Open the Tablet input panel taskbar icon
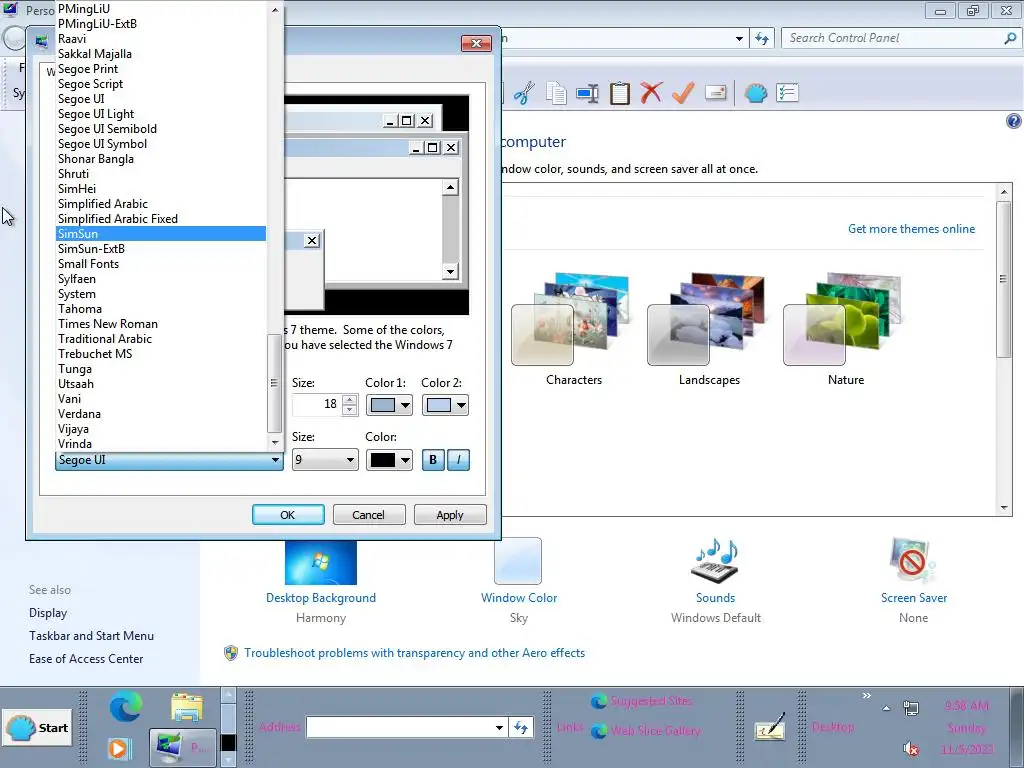 769,728
